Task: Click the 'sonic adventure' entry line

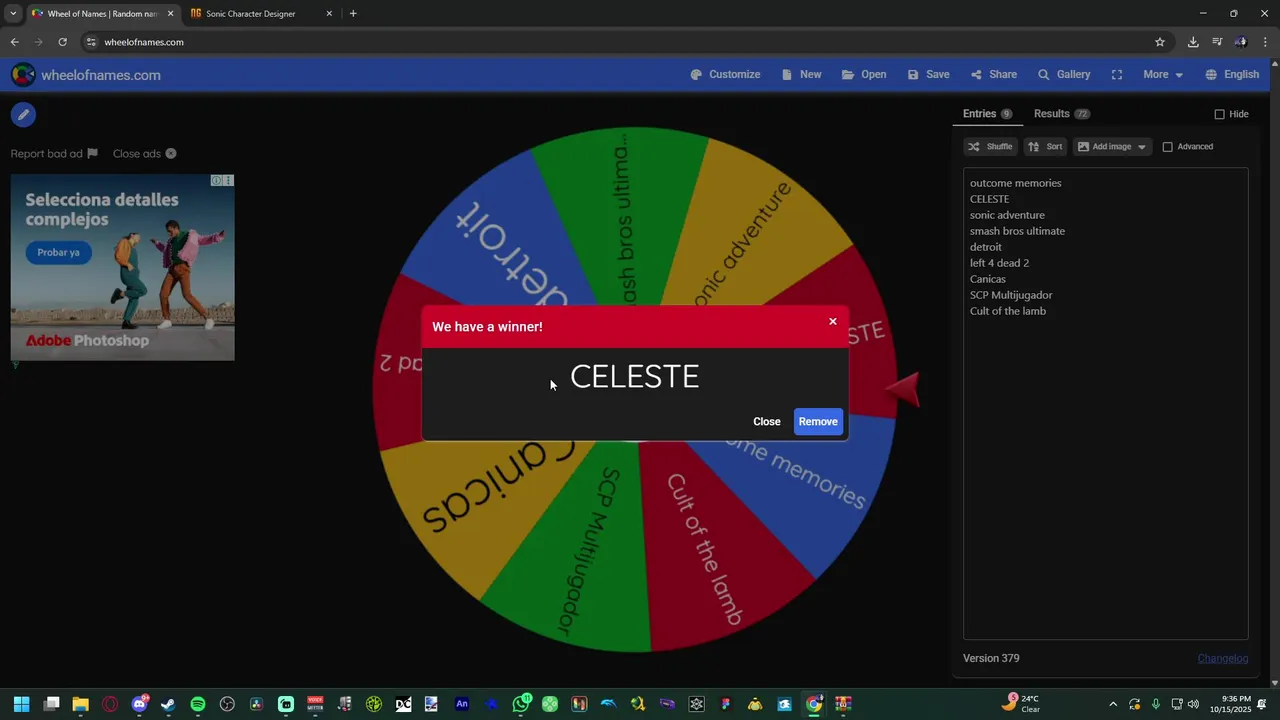Action: (1007, 215)
